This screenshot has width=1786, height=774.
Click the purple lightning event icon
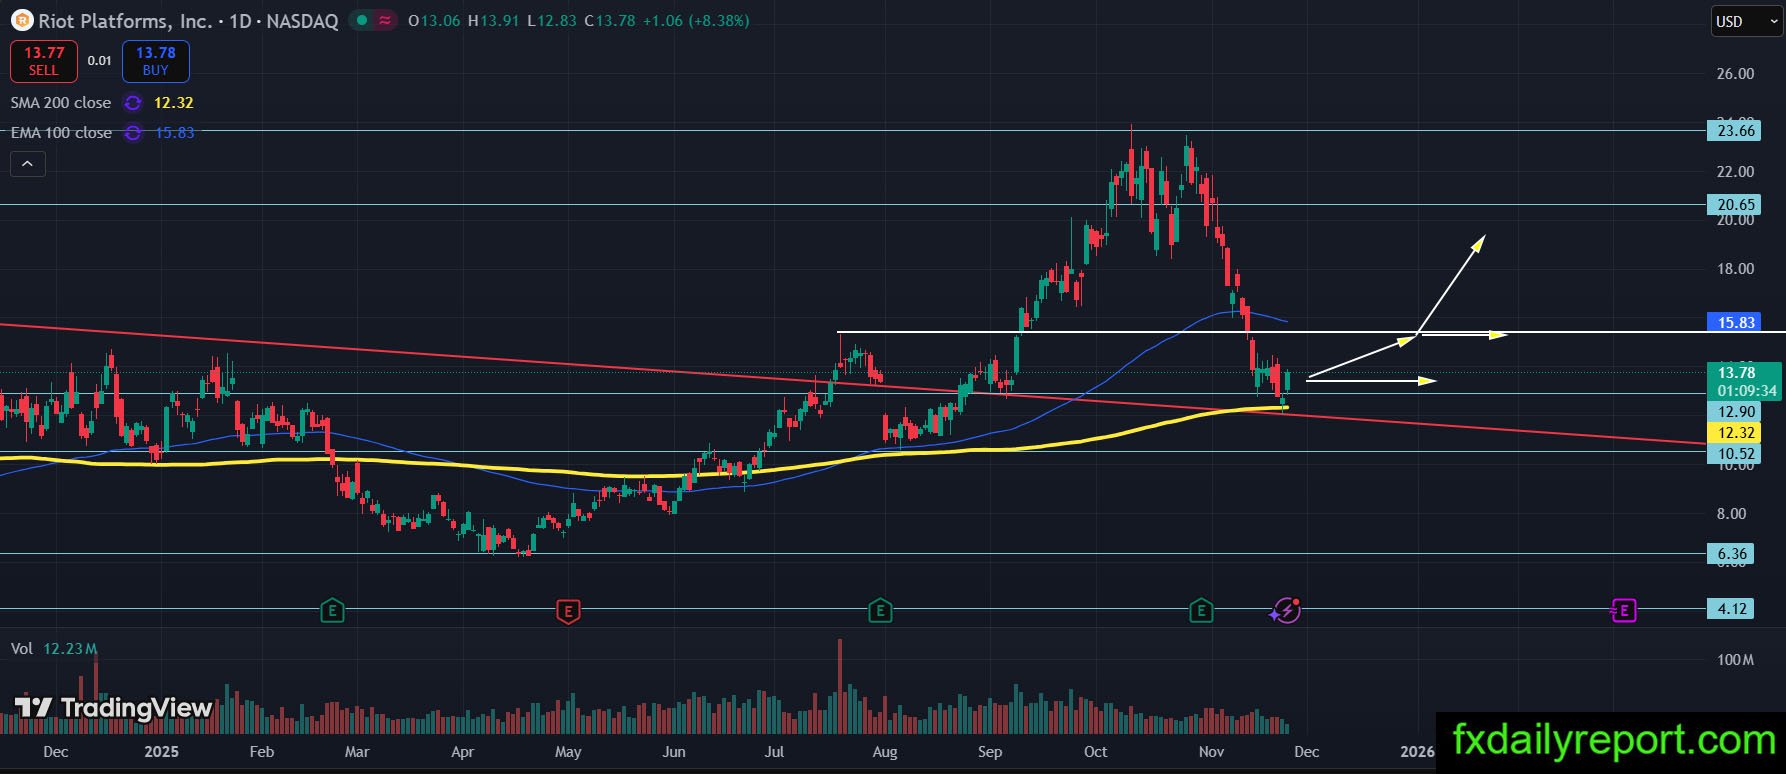tap(1286, 610)
